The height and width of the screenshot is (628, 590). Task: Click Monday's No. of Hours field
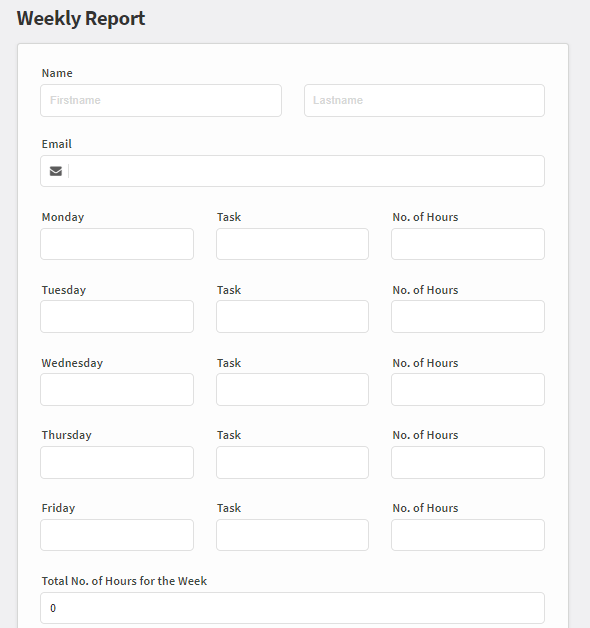click(x=468, y=244)
